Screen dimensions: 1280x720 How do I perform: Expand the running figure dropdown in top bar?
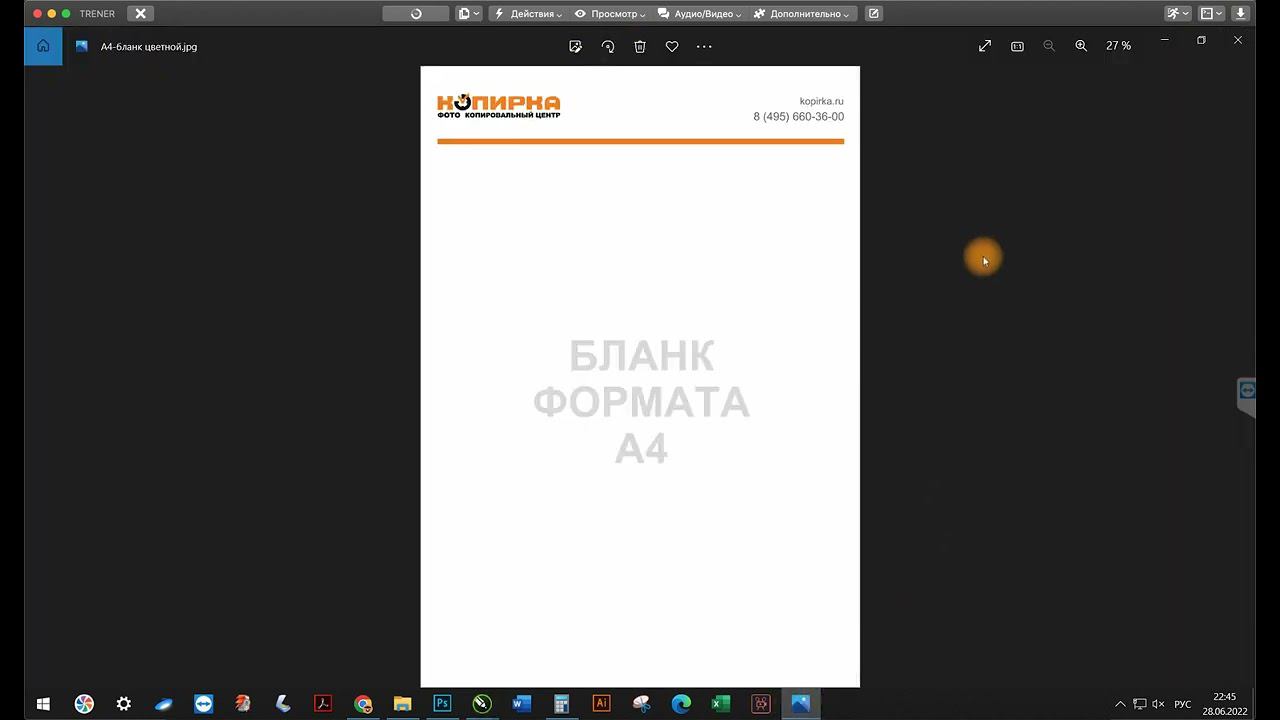(x=1178, y=14)
